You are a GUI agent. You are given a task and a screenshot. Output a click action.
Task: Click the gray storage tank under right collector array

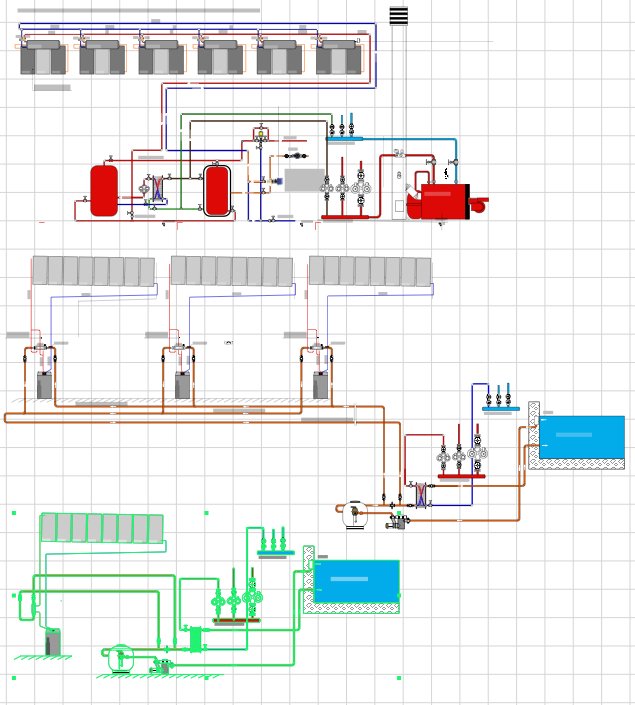click(320, 385)
